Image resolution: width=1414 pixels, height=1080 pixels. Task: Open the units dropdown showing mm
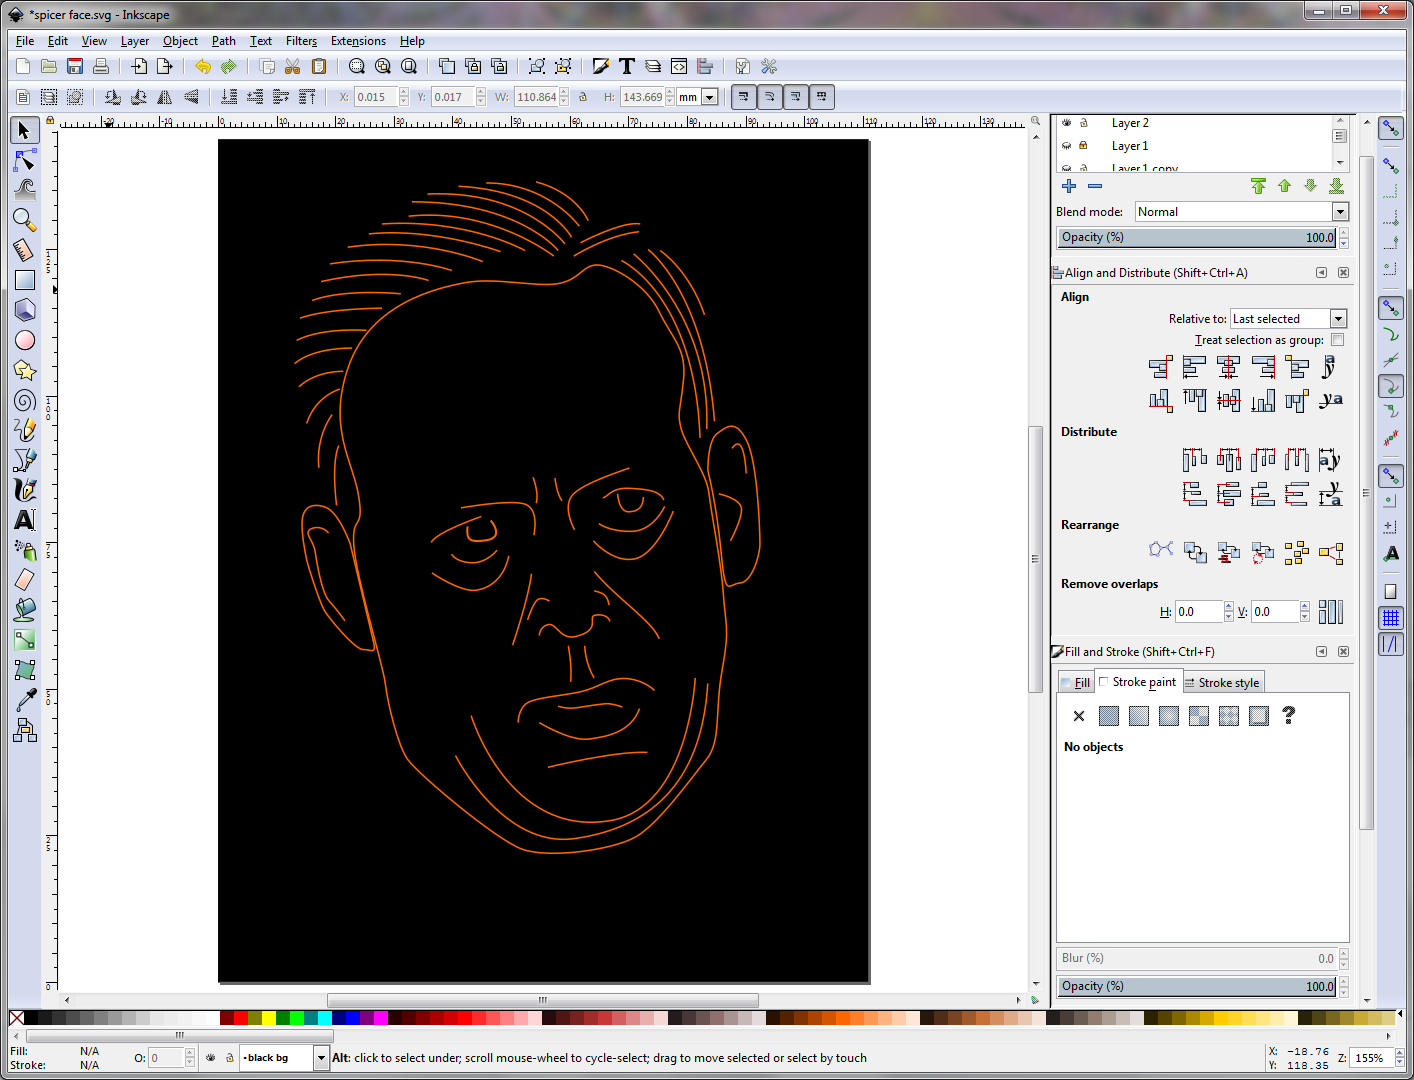709,96
